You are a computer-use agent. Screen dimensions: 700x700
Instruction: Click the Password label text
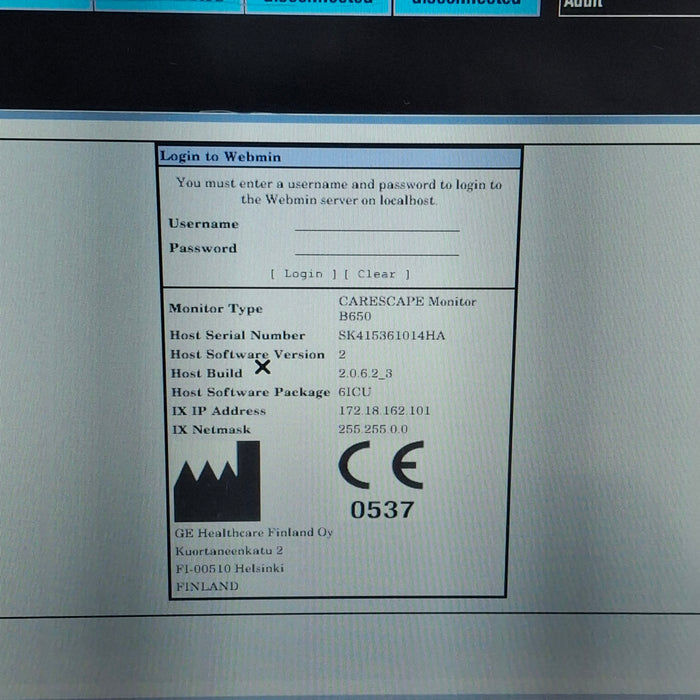click(202, 248)
